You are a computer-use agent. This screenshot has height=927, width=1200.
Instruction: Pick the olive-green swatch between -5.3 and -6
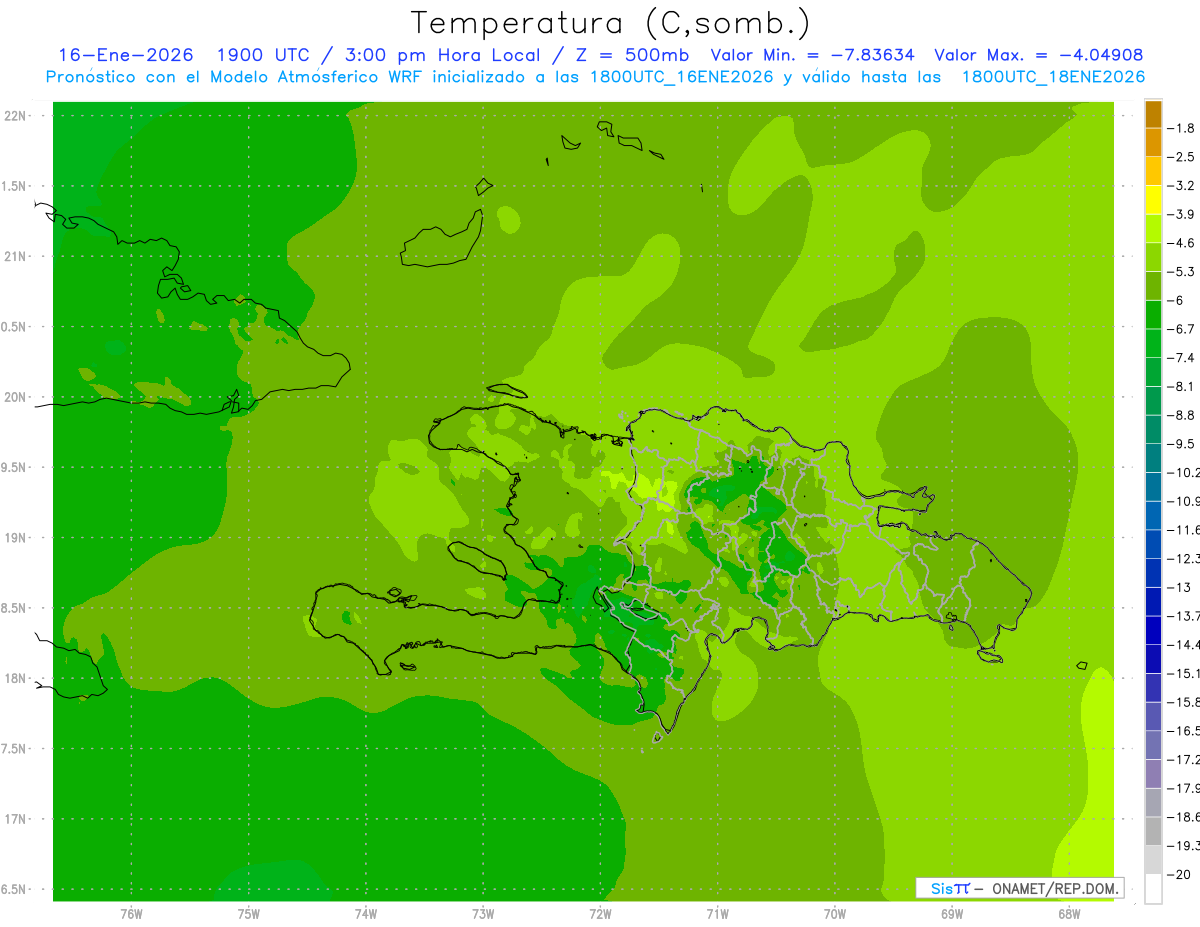coord(1153,286)
